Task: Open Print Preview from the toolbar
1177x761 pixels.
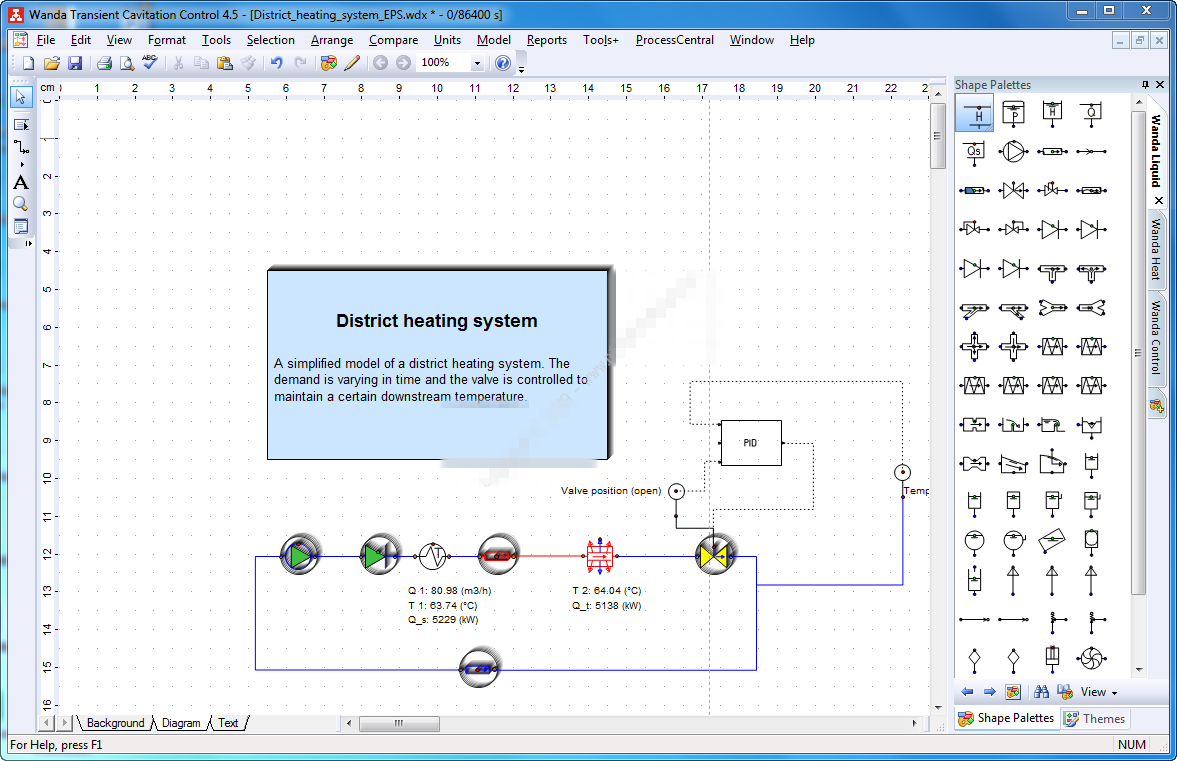Action: click(127, 63)
